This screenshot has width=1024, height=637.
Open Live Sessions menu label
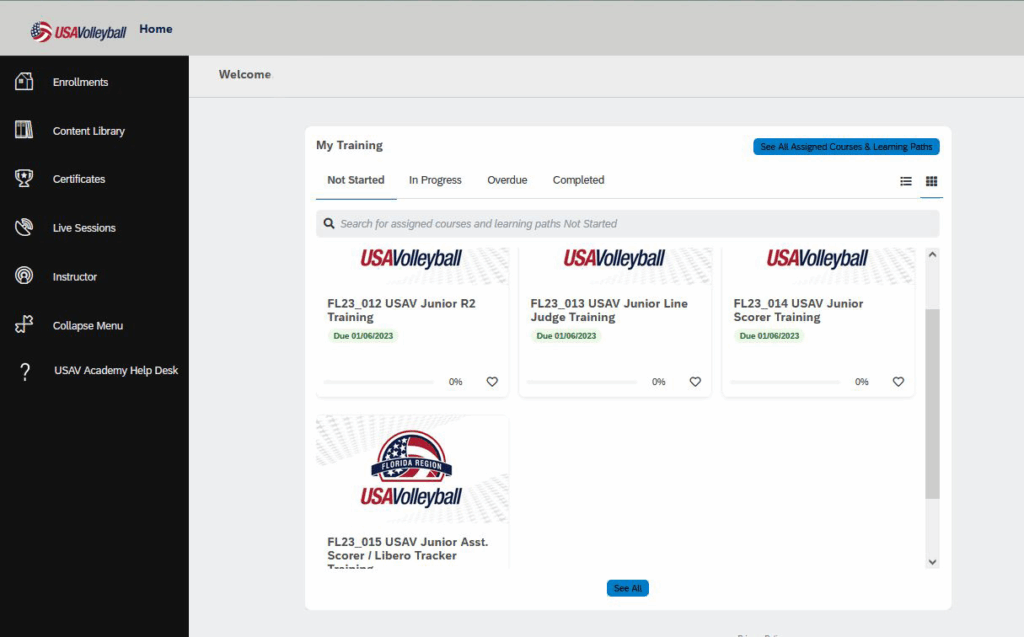click(x=84, y=228)
